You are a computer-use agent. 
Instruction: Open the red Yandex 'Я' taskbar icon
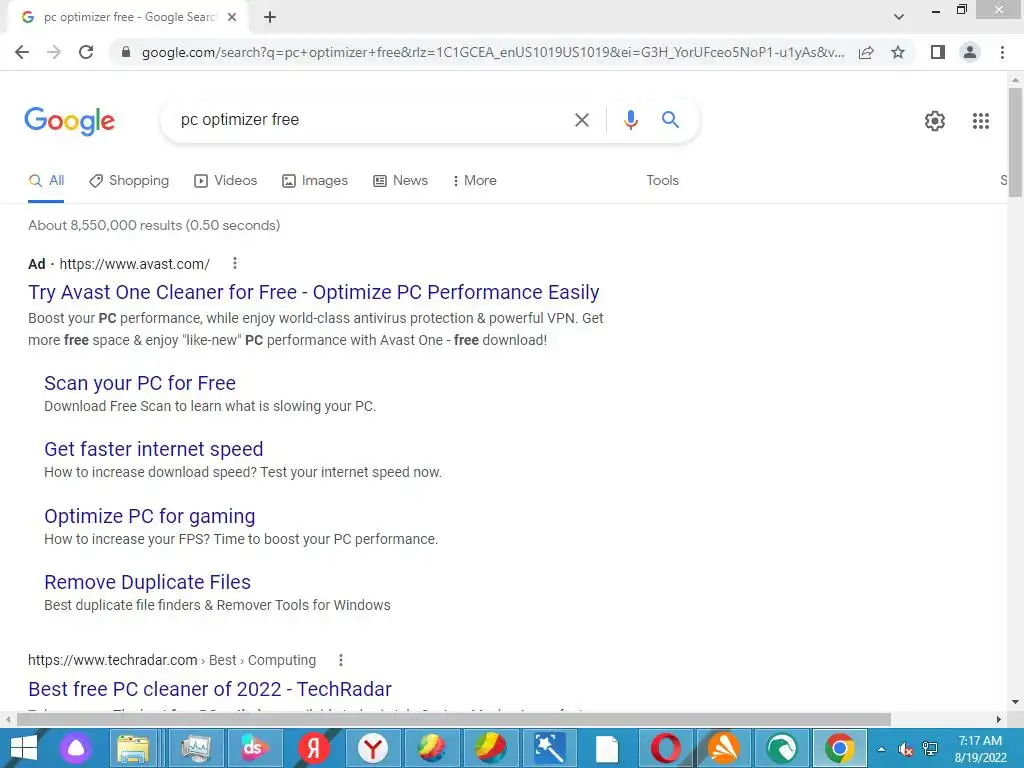click(x=313, y=748)
